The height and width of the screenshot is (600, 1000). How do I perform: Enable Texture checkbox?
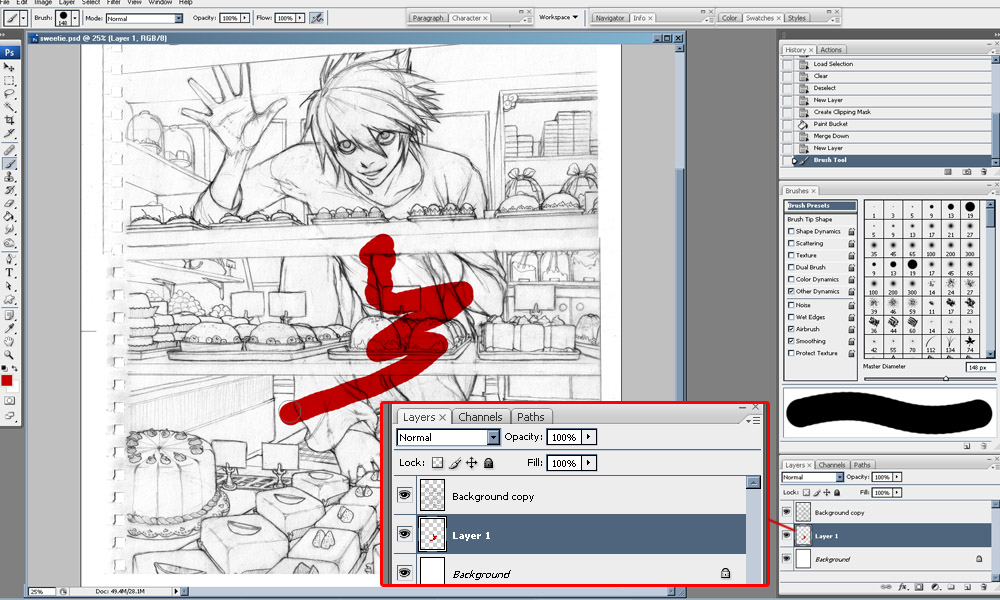791,255
